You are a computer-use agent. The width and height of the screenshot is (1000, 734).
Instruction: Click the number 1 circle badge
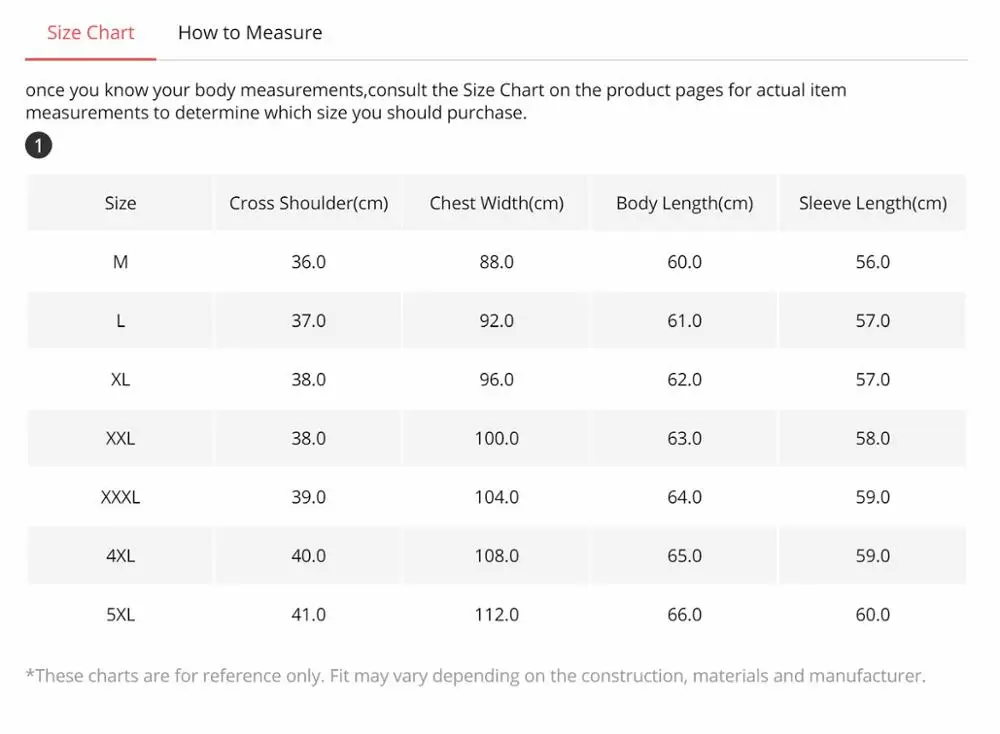38,147
